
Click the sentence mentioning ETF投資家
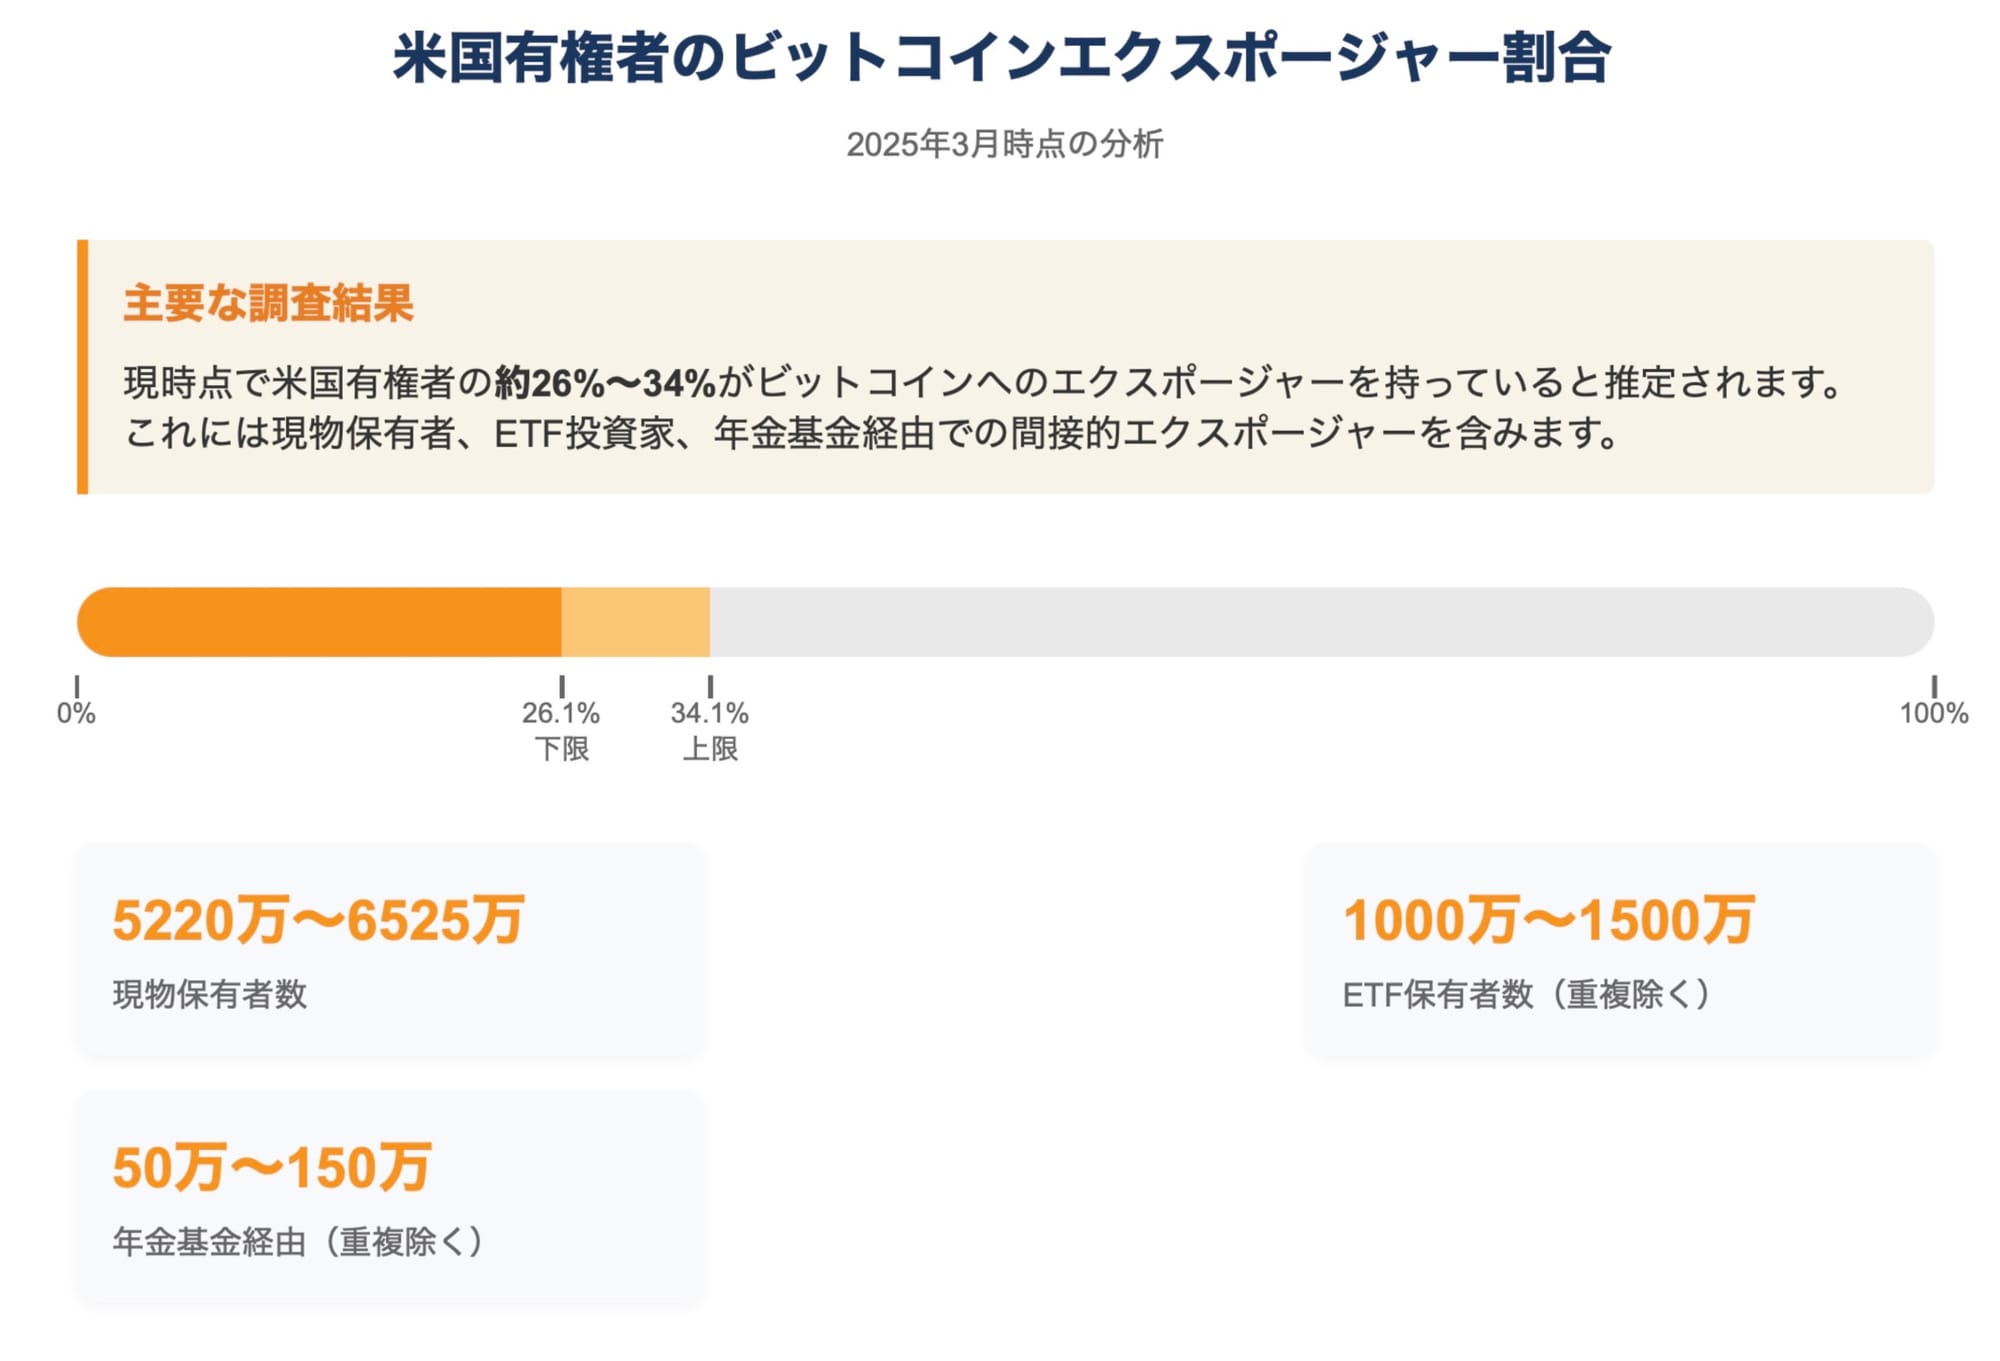(x=870, y=433)
